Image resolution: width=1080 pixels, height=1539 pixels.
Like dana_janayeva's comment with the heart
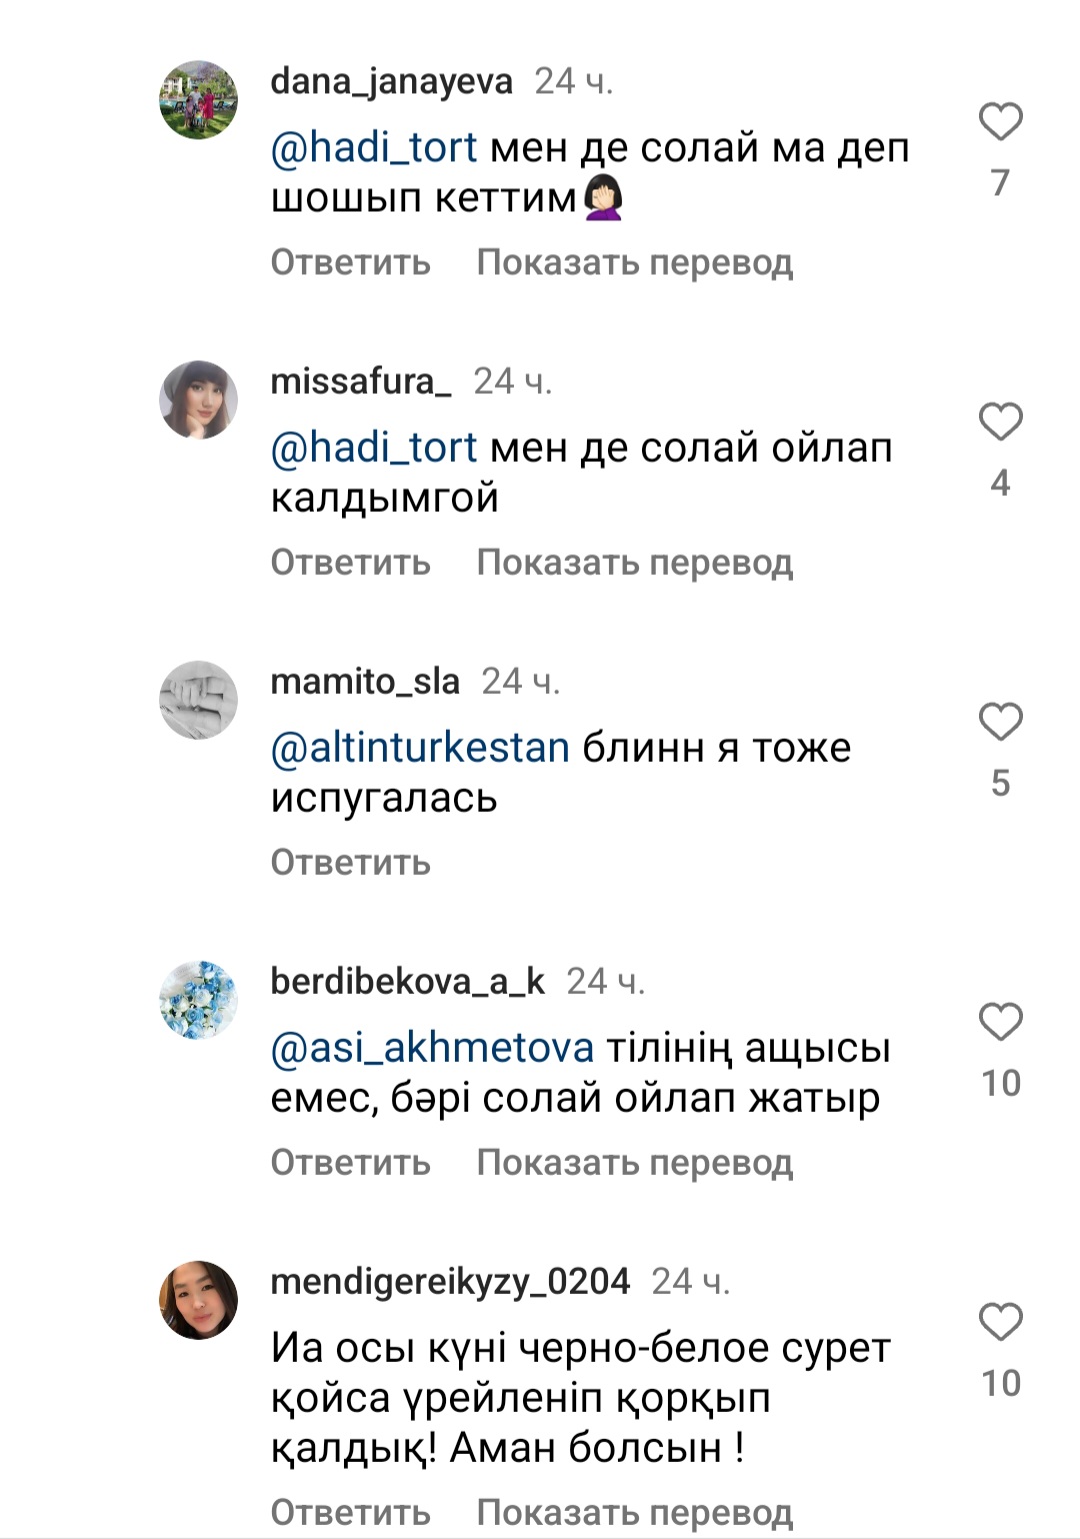[x=1000, y=122]
